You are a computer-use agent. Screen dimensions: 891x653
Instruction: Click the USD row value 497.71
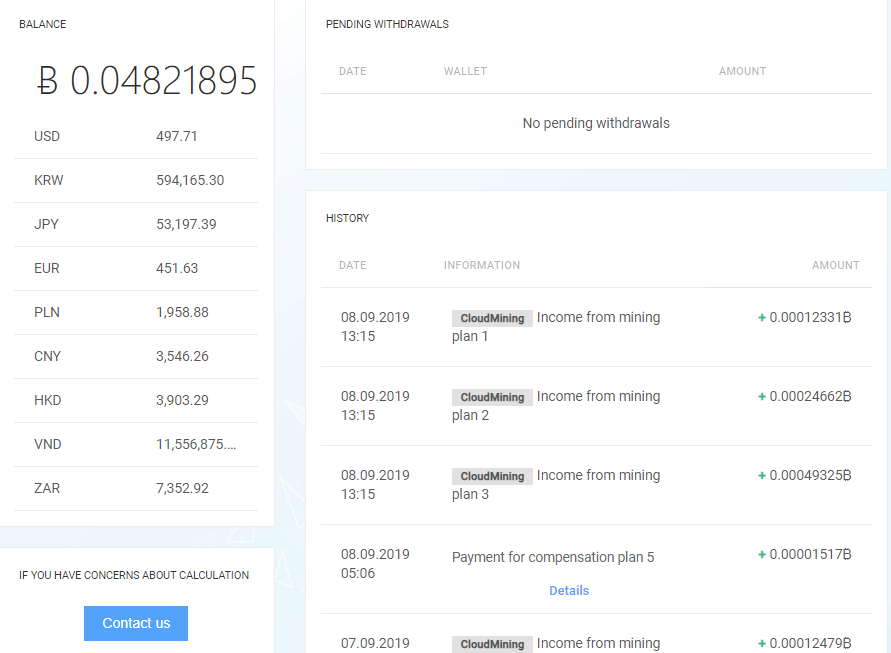177,136
